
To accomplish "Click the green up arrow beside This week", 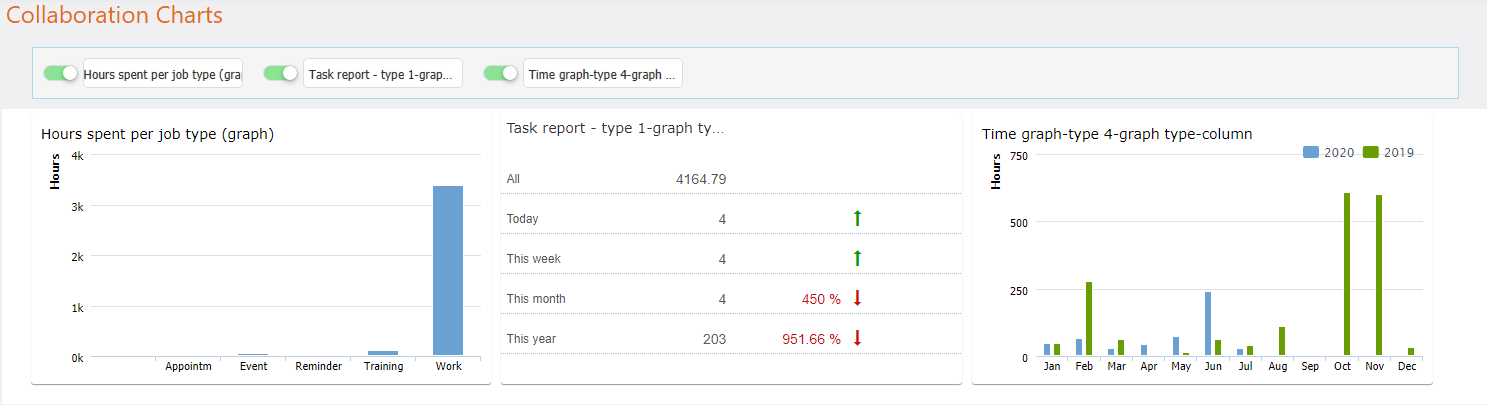I will (x=856, y=258).
